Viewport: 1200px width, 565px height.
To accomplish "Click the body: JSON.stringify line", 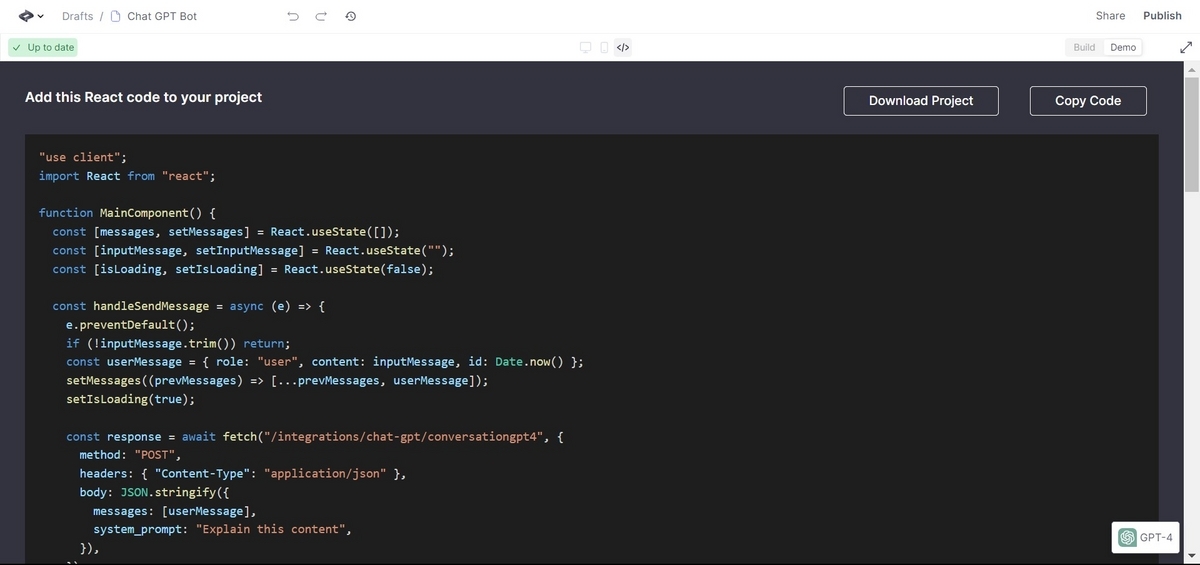I will 154,492.
